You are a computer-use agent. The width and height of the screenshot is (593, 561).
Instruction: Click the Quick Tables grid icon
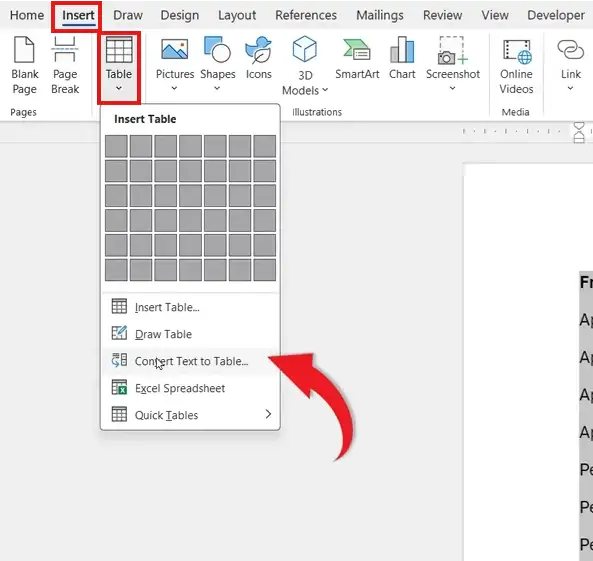(119, 414)
